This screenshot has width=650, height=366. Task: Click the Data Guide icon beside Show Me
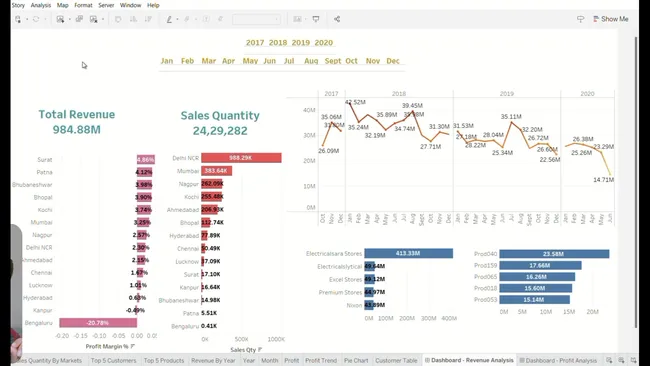click(x=580, y=19)
